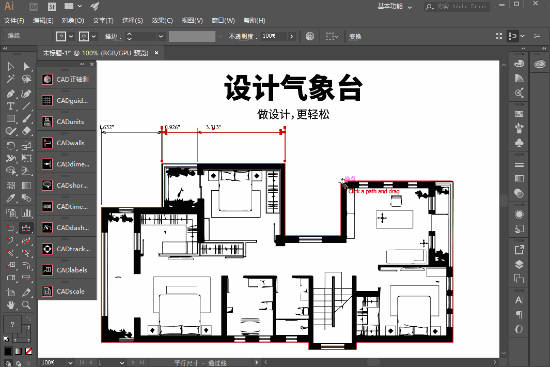The image size is (550, 367).
Task: Click the rocket GPU performance icon
Action: pyautogui.click(x=95, y=6)
